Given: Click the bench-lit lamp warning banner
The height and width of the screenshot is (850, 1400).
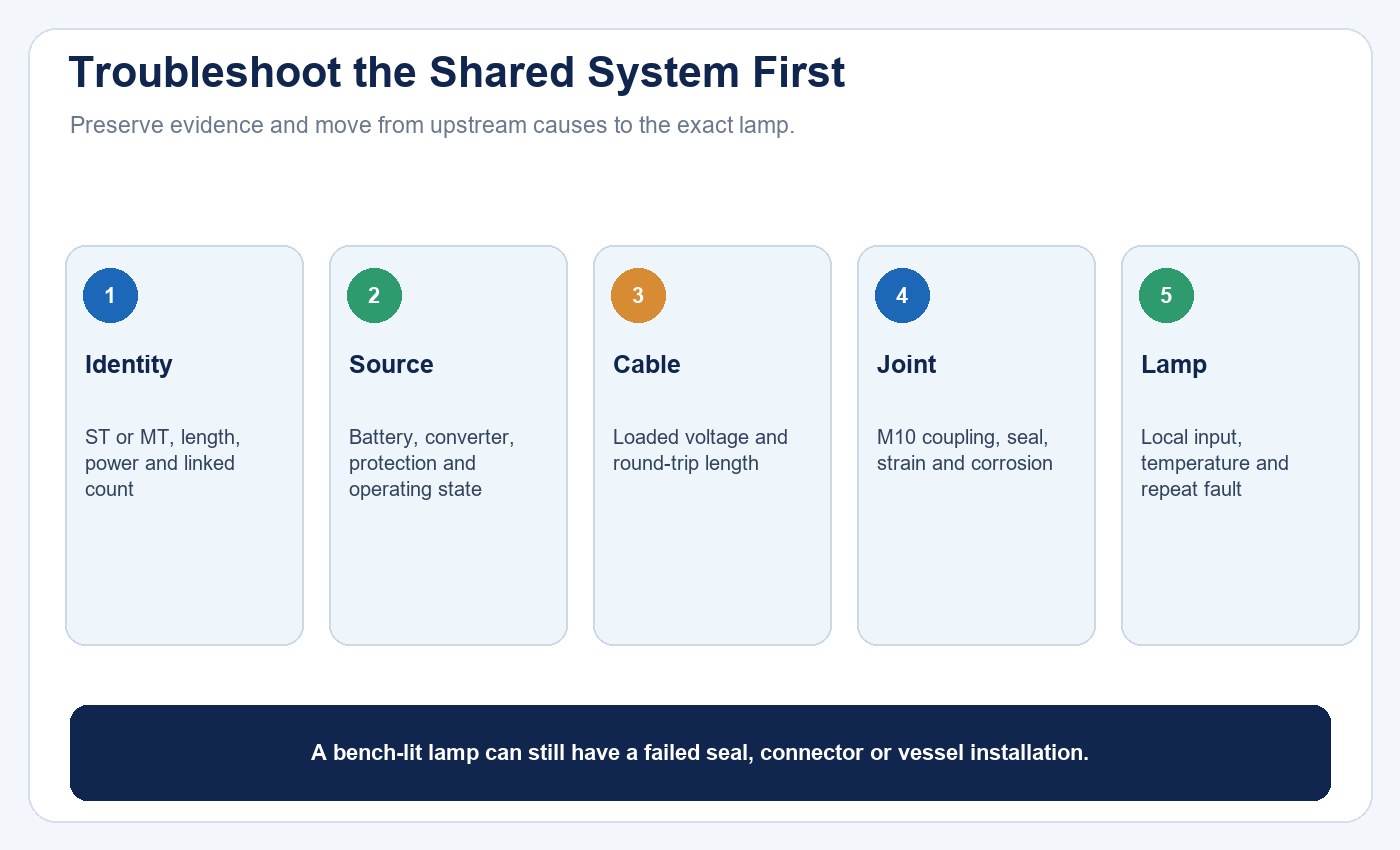Looking at the screenshot, I should 700,753.
